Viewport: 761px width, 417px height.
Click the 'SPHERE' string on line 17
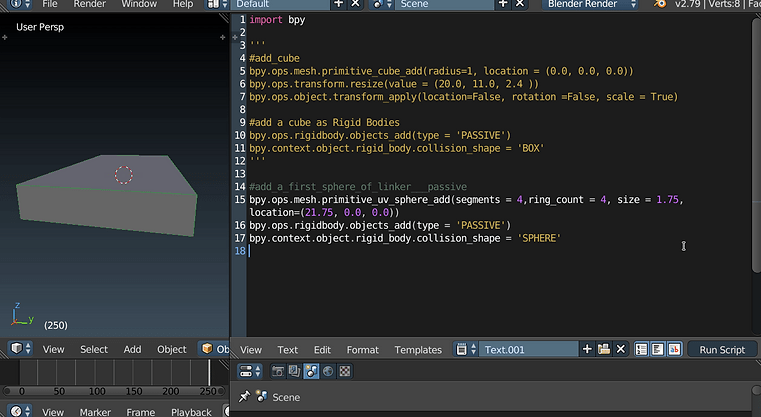[539, 238]
